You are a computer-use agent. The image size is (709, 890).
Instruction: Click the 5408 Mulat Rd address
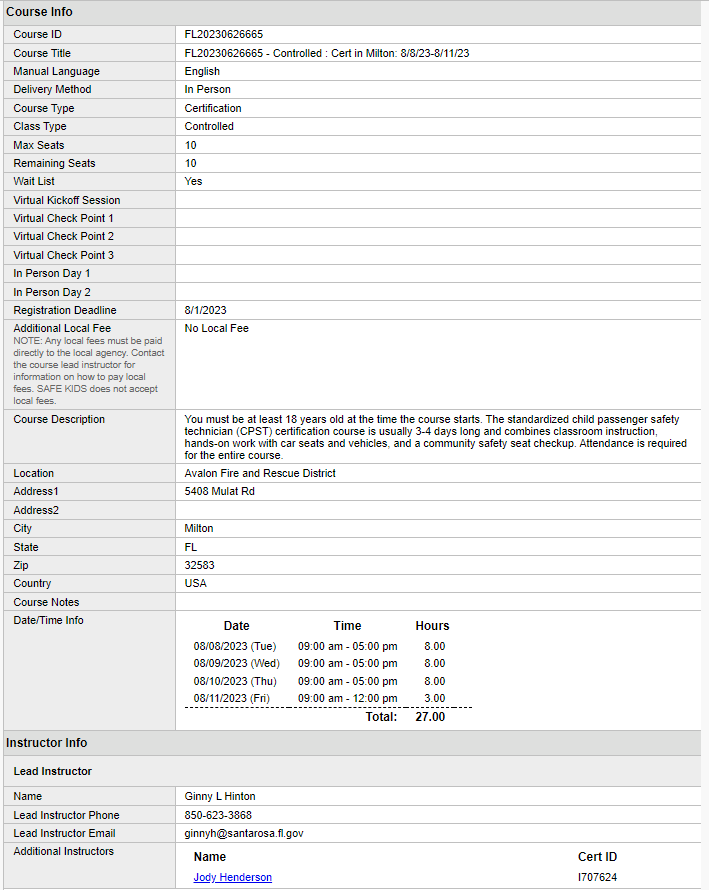[x=222, y=492]
